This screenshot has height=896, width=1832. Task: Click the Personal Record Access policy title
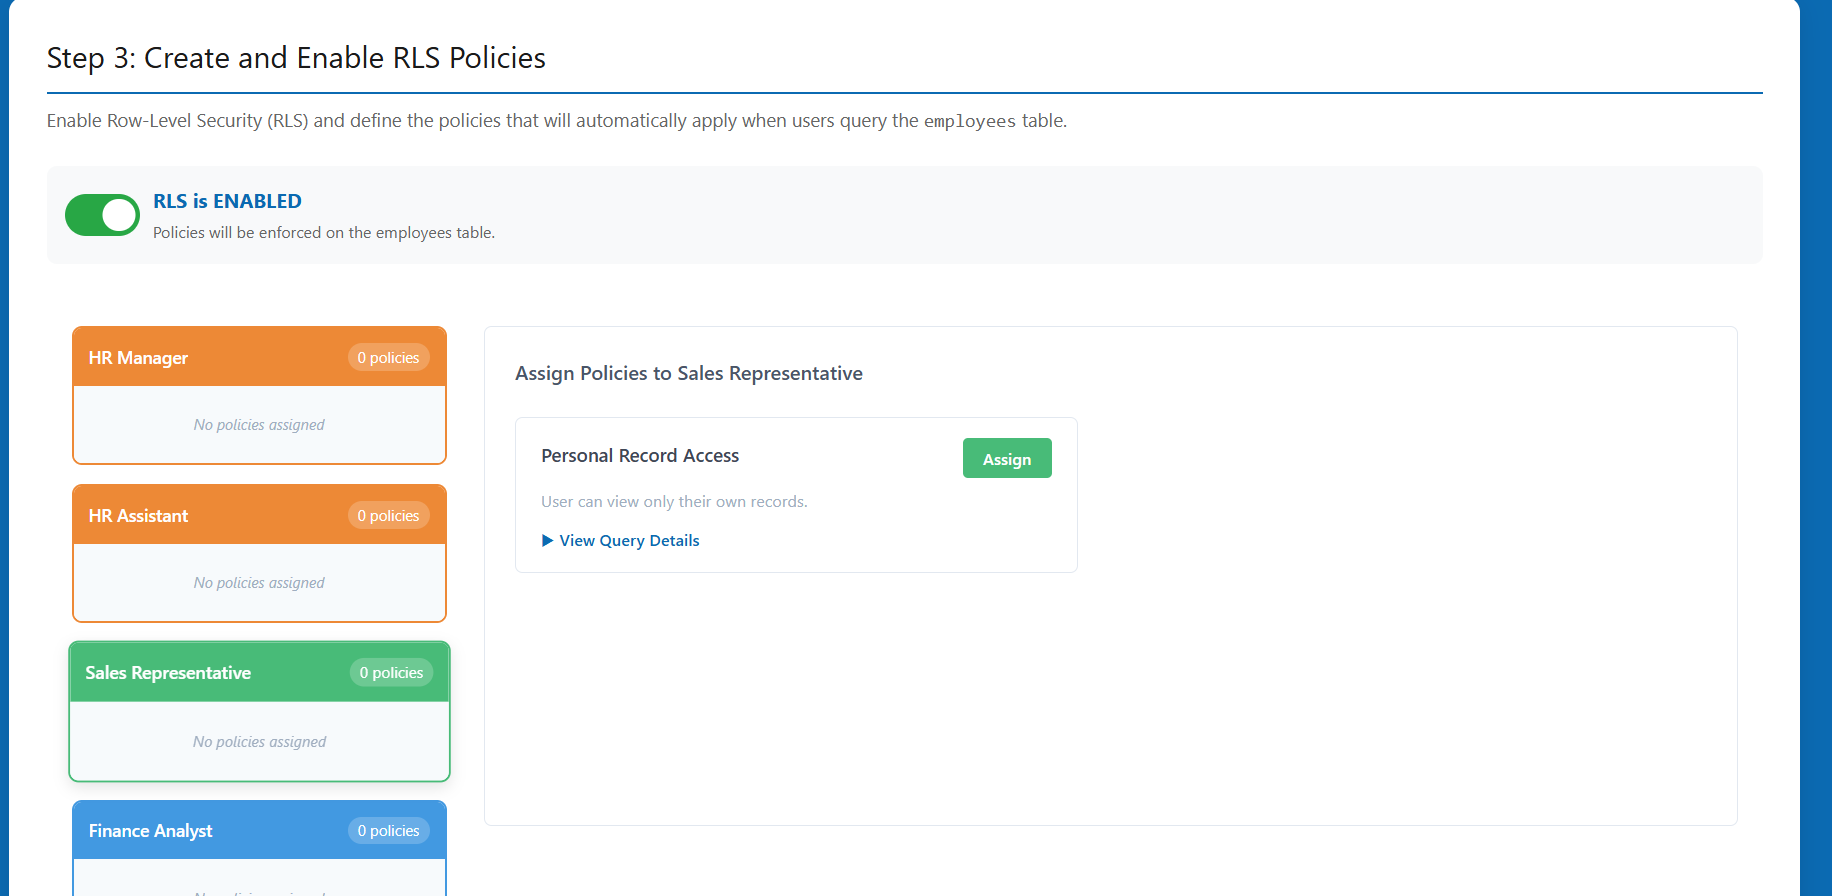pos(640,456)
